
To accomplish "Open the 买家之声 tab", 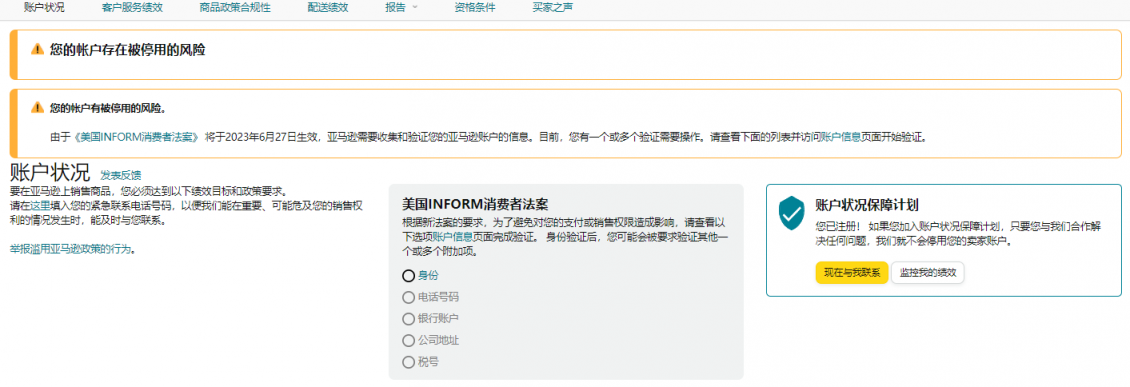I will tap(553, 8).
